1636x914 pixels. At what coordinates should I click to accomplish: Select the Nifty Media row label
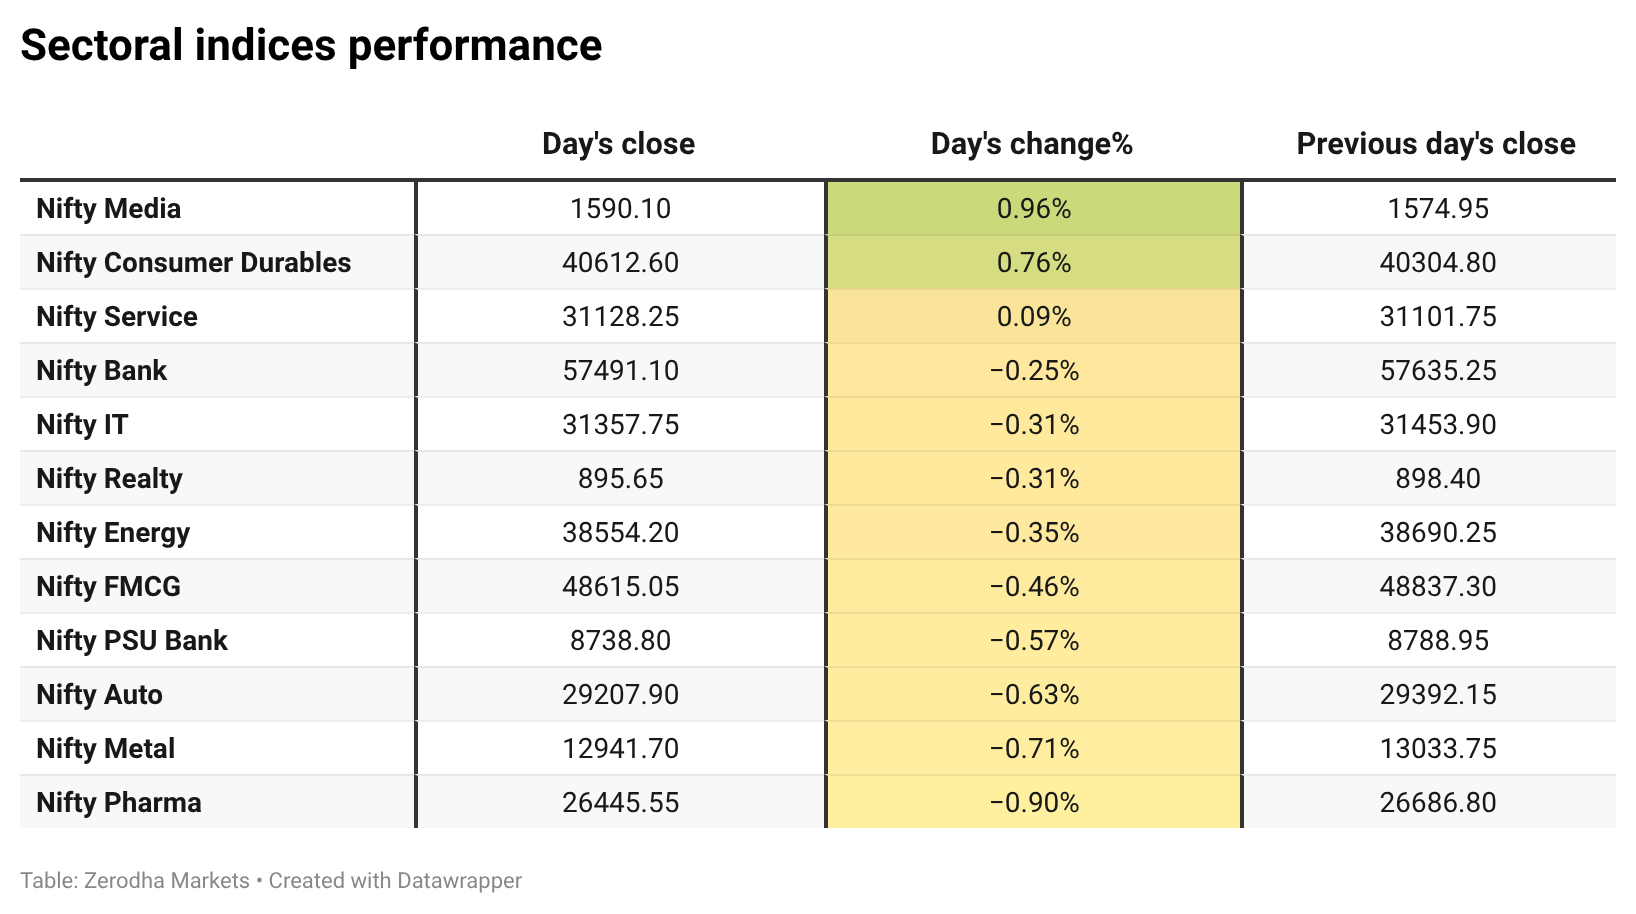coord(109,208)
